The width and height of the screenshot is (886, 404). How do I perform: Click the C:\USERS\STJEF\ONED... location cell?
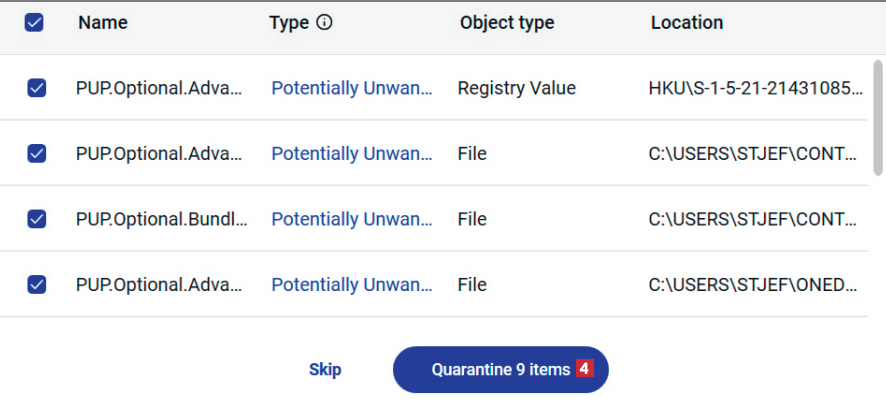(753, 285)
